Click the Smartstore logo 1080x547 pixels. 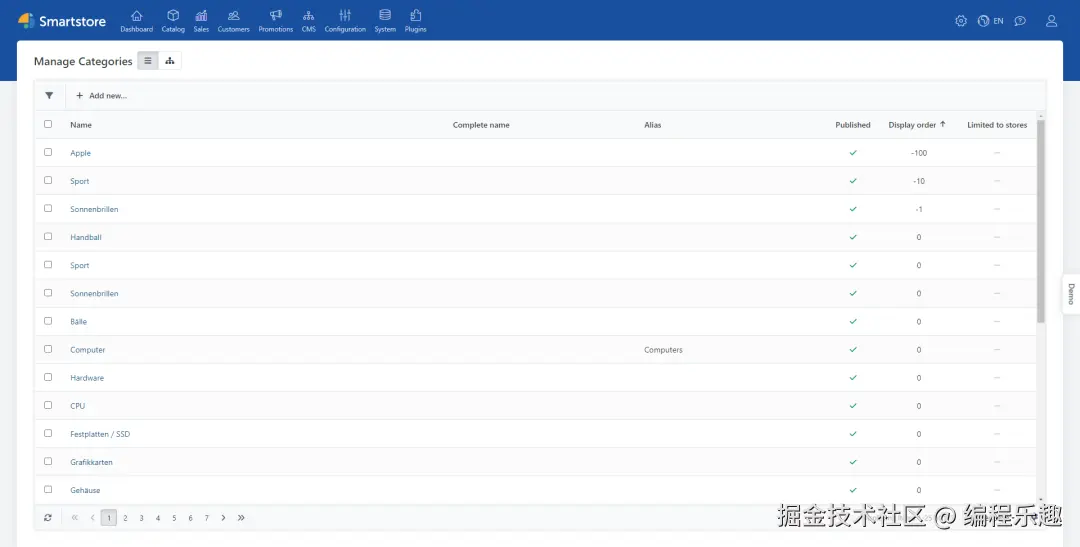[62, 21]
